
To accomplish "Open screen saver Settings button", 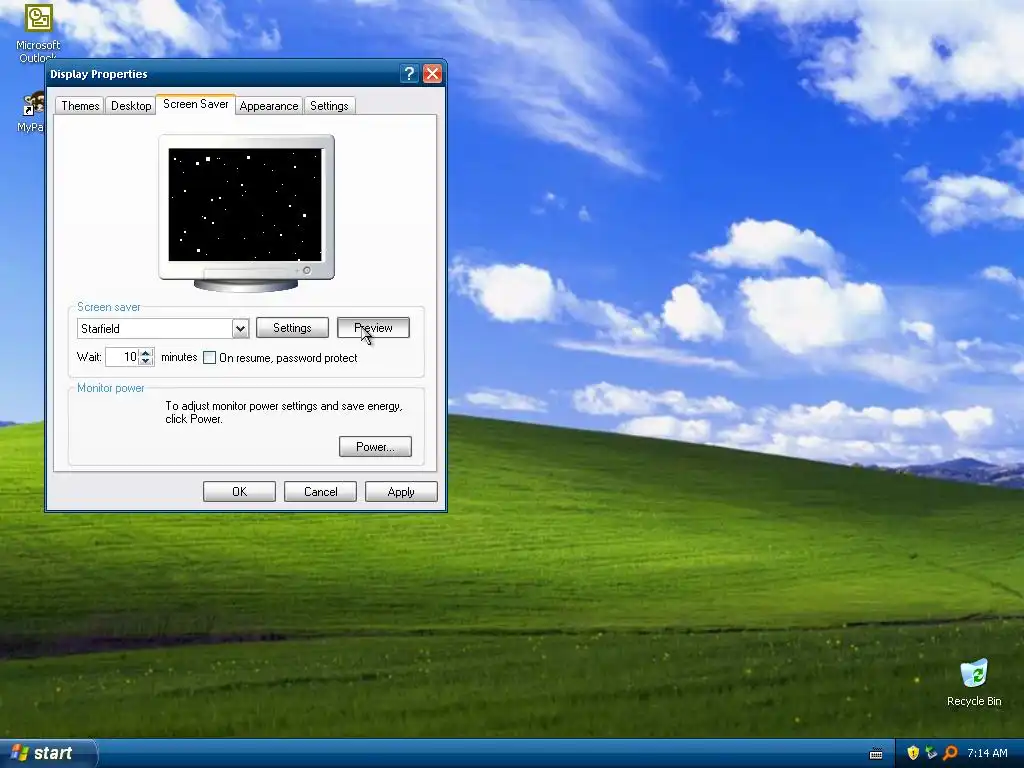I will pos(292,328).
